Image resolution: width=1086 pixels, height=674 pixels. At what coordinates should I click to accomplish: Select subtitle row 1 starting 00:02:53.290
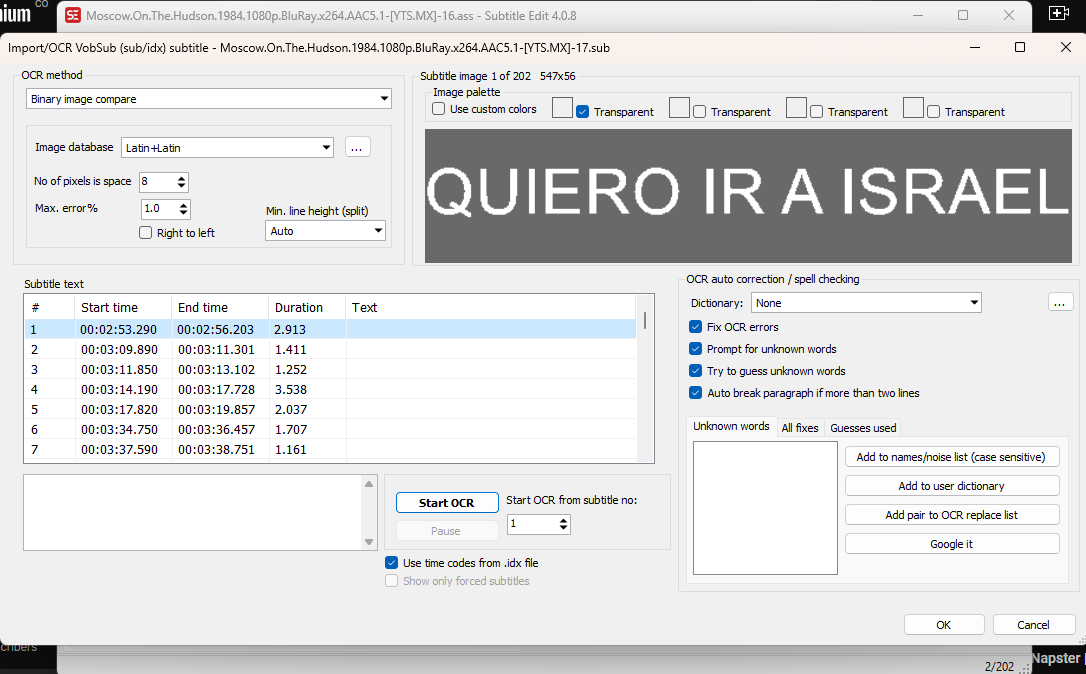tap(330, 329)
